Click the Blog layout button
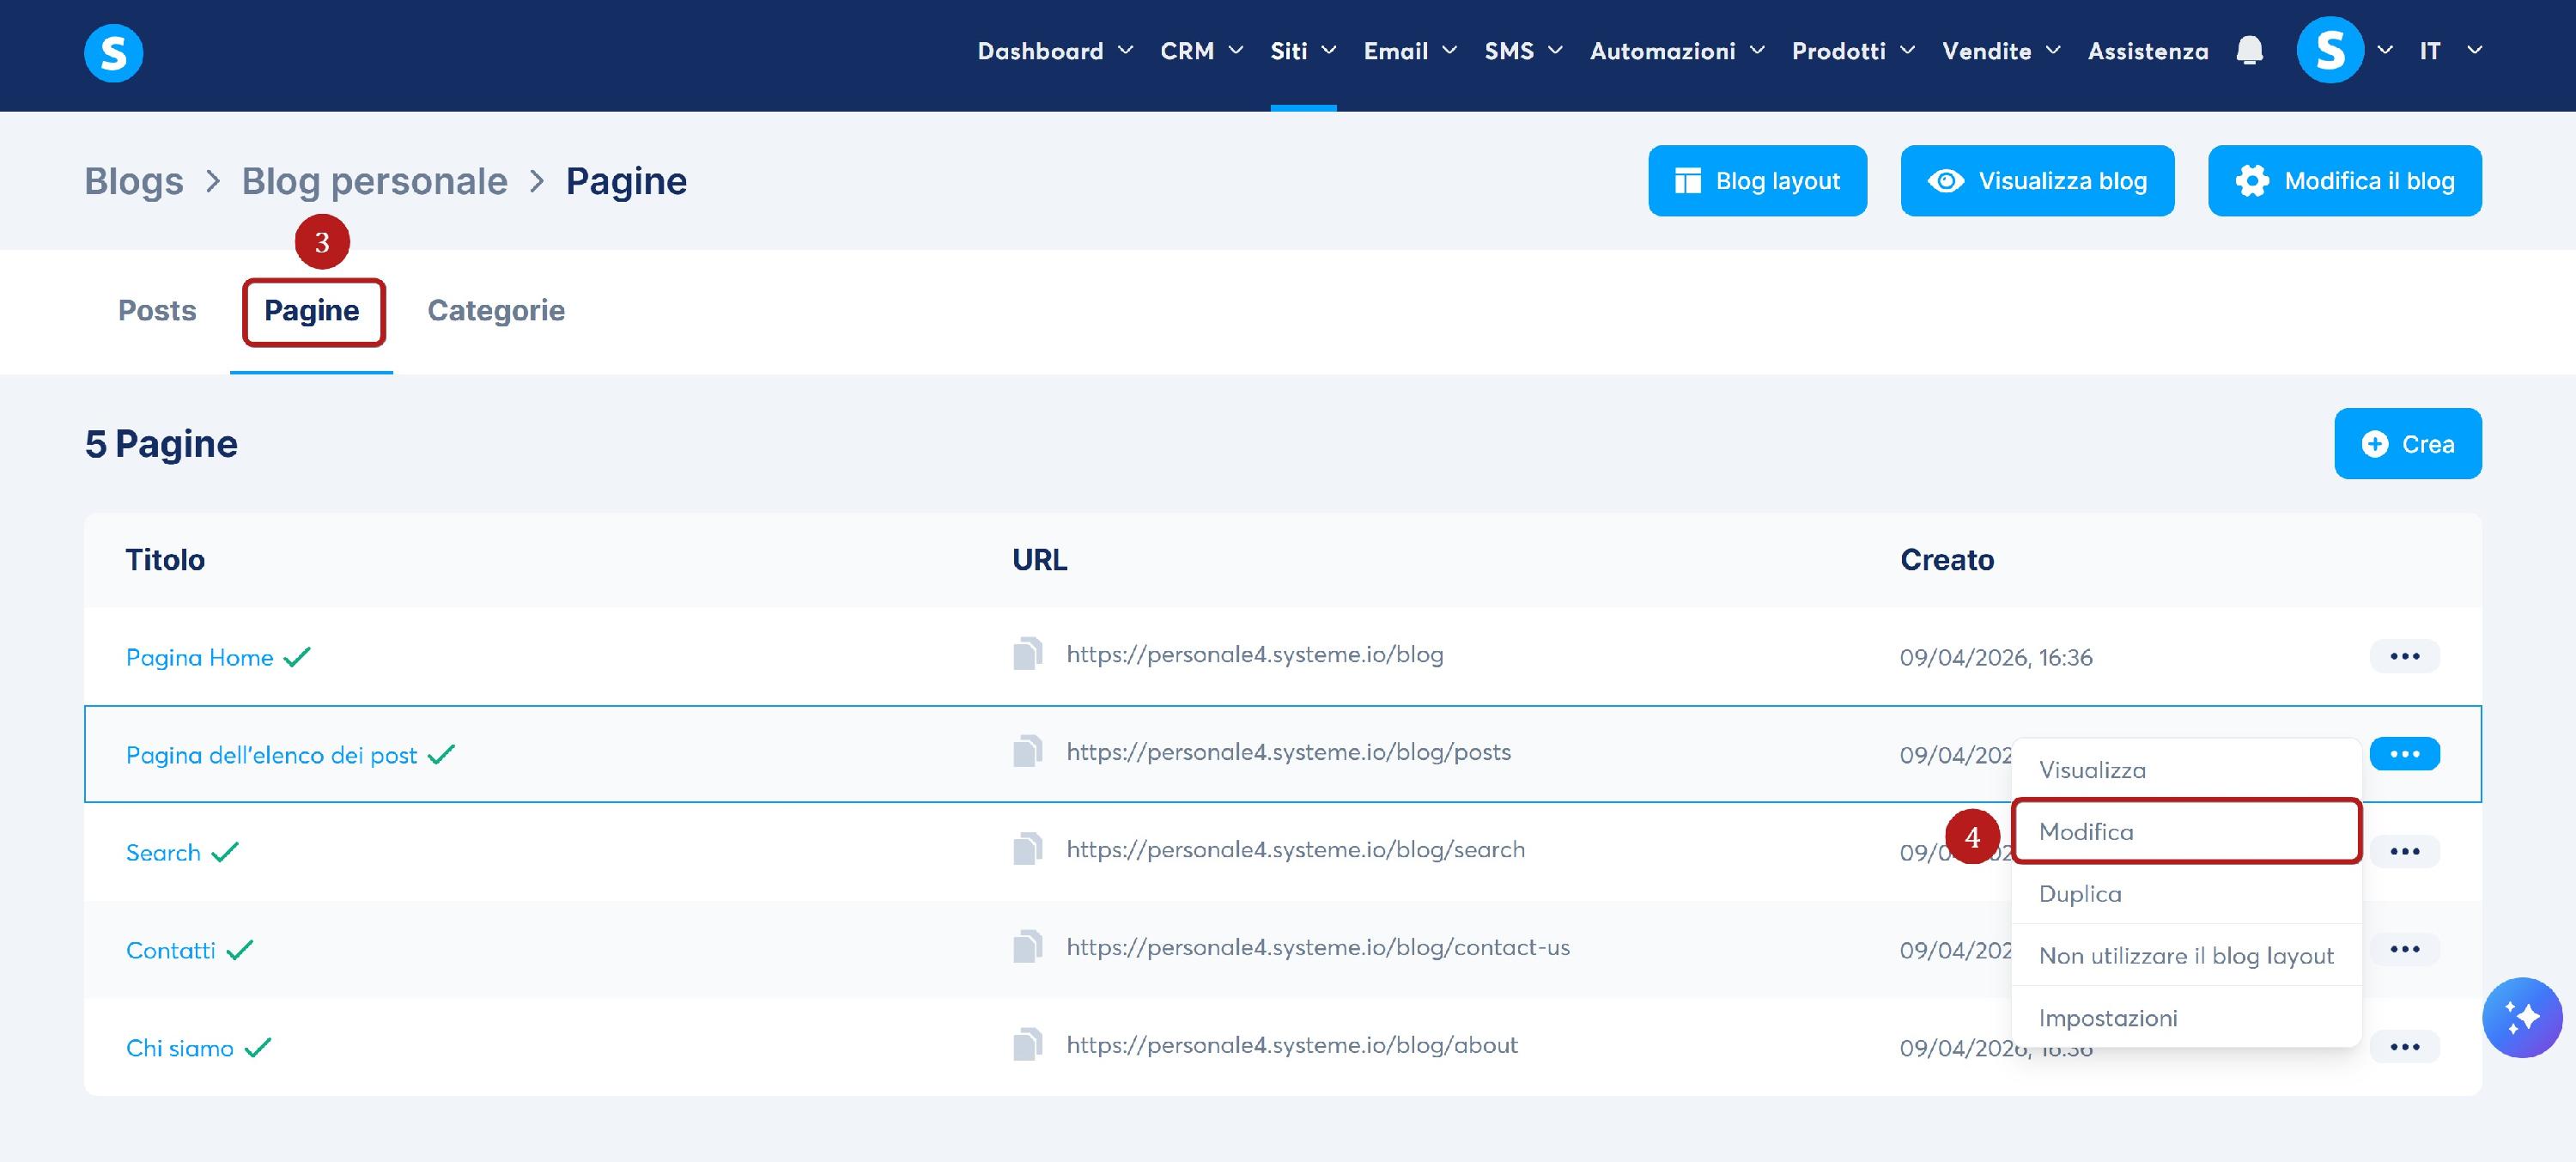 [1757, 181]
